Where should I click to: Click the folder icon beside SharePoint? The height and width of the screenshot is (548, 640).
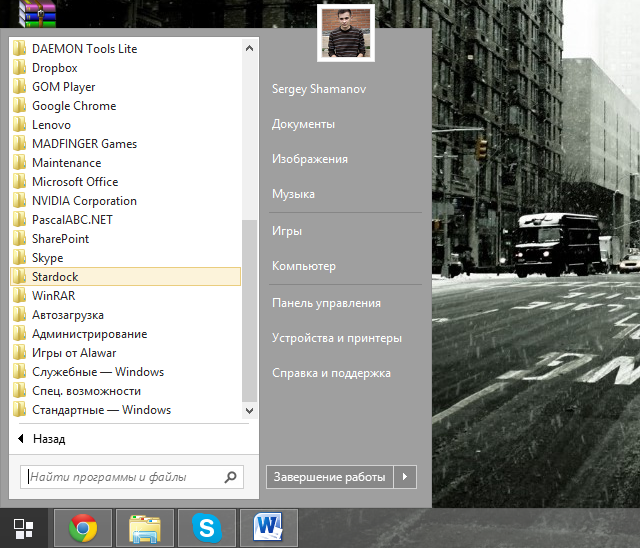[x=20, y=238]
